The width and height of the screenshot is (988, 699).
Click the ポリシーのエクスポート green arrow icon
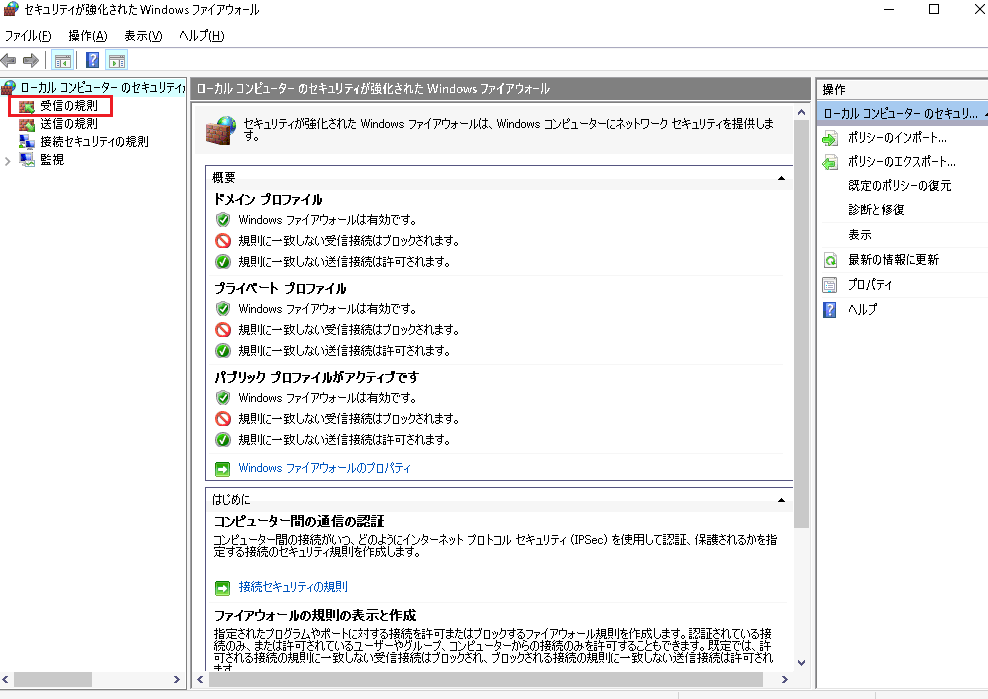coord(830,162)
